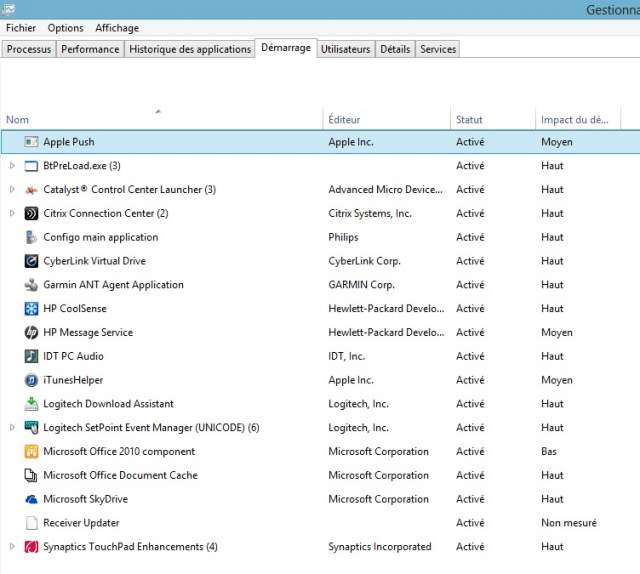Expand Citrix Connection Center entries
Screen dimensions: 640x574
pos(12,214)
